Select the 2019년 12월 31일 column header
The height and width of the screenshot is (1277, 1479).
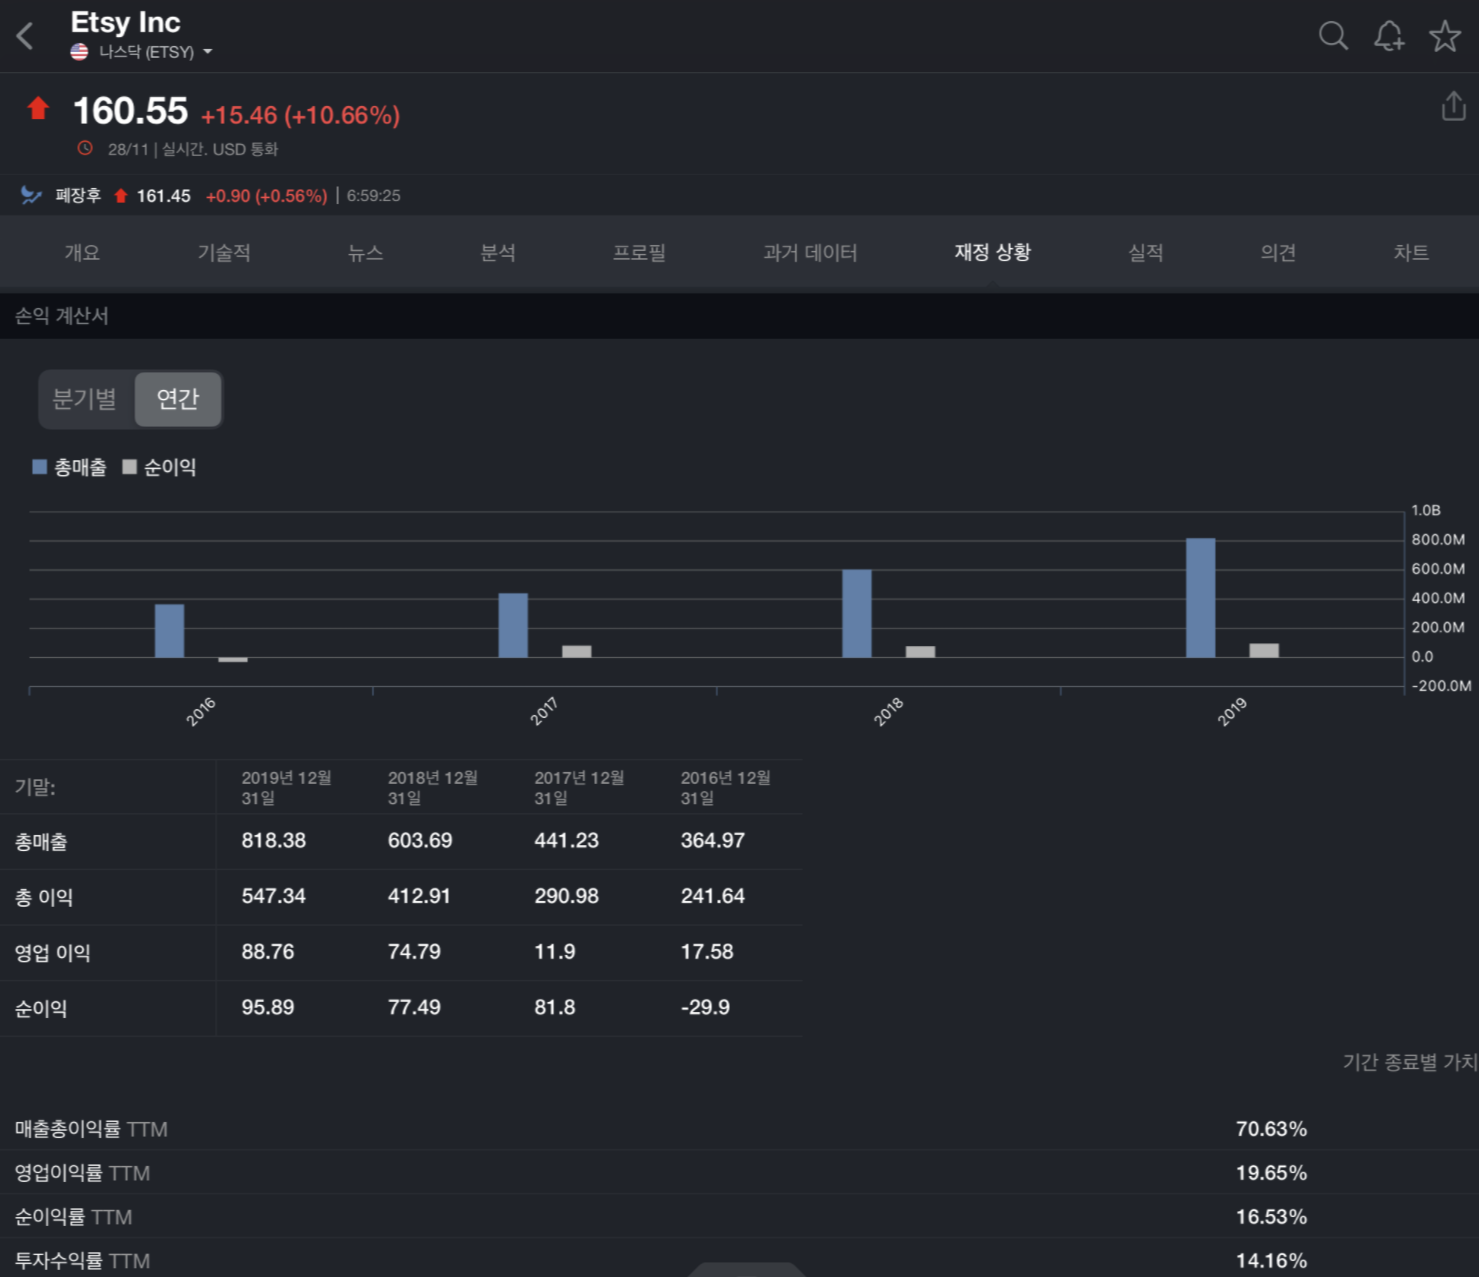pos(287,788)
